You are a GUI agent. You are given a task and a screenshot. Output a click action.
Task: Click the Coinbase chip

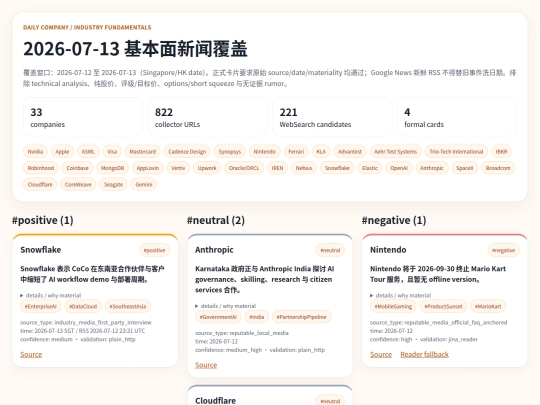tap(77, 168)
